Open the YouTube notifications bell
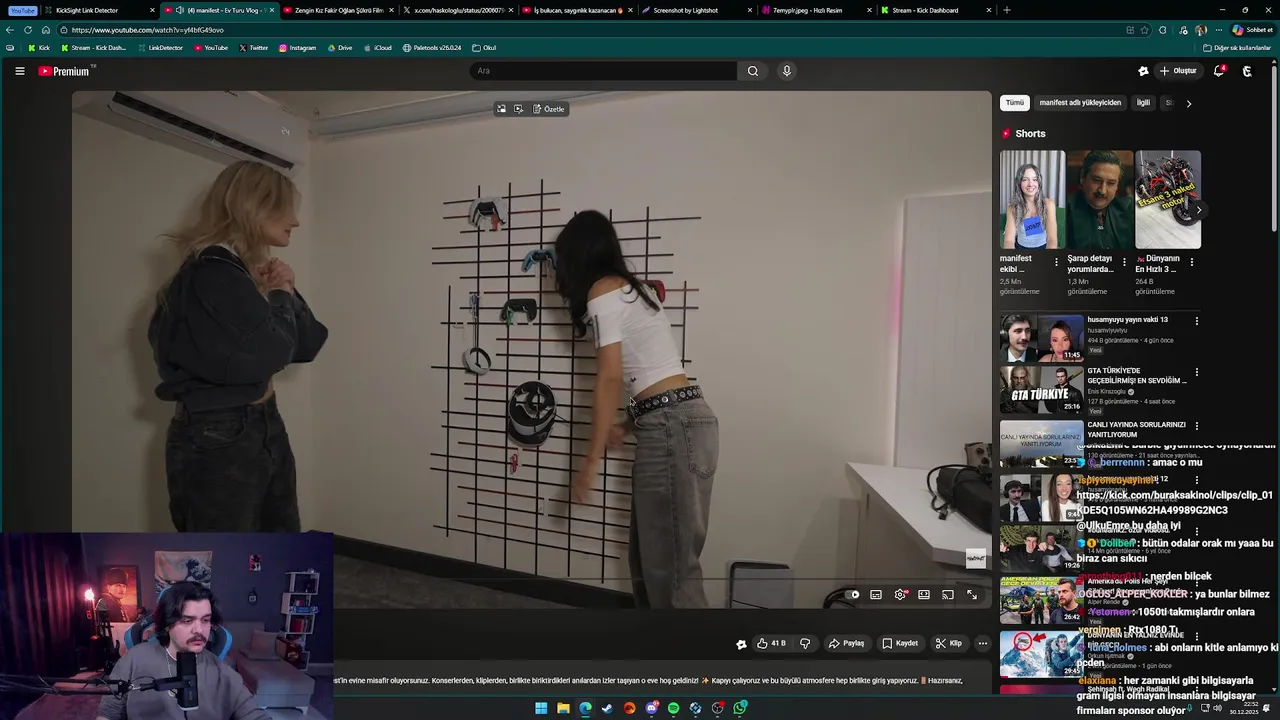 [1218, 71]
